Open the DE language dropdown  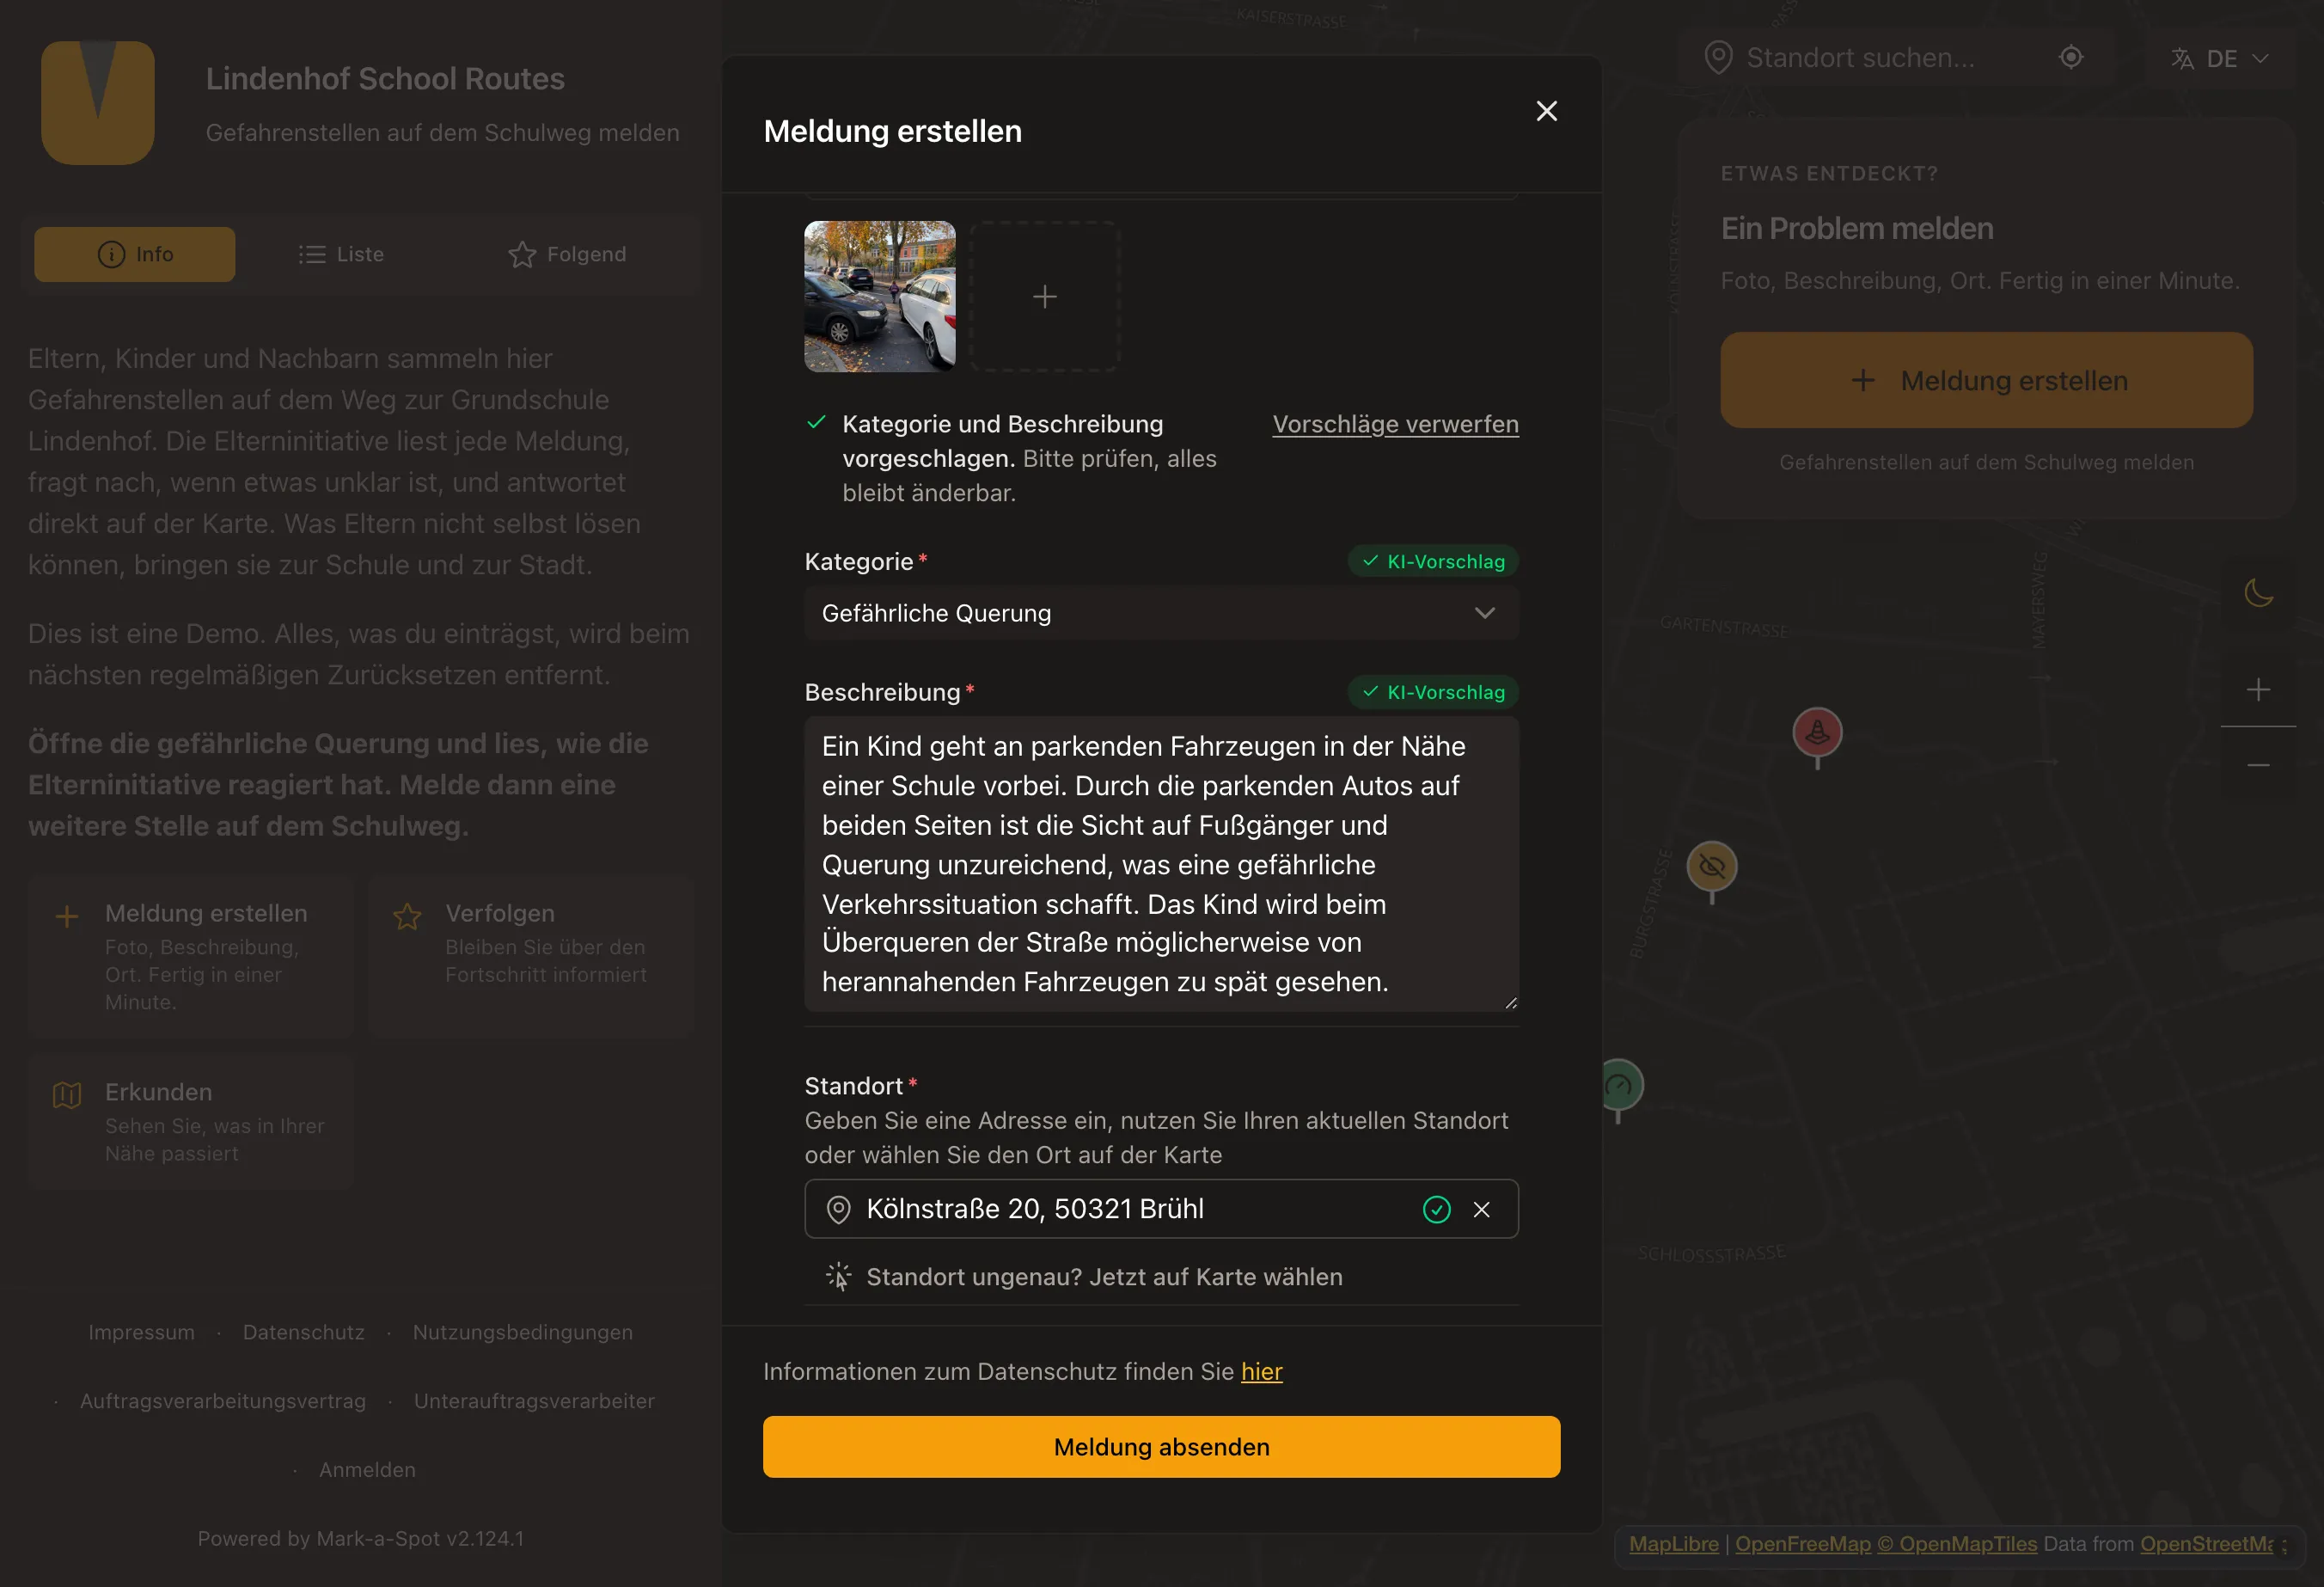2219,59
